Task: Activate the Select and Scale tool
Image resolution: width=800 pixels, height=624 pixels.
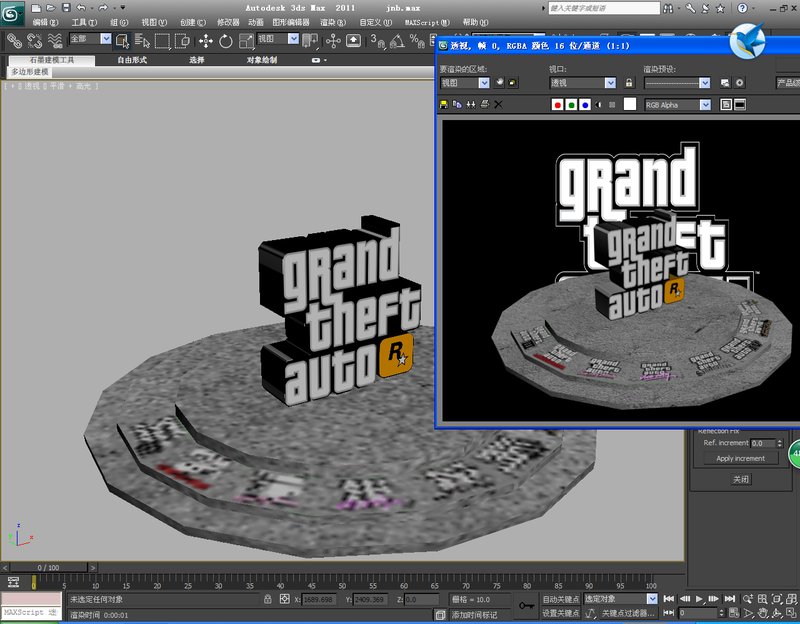Action: [x=246, y=40]
